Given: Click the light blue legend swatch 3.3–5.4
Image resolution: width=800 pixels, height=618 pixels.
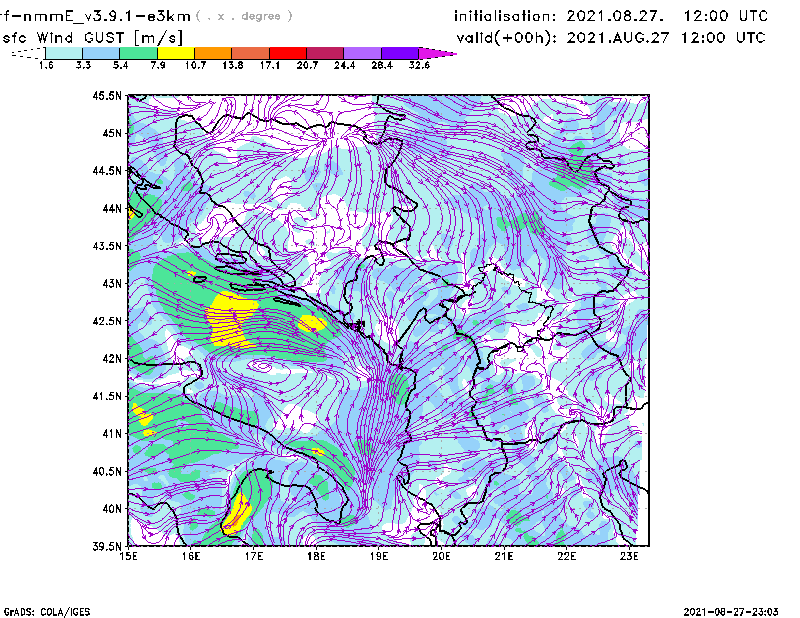Looking at the screenshot, I should (x=101, y=53).
